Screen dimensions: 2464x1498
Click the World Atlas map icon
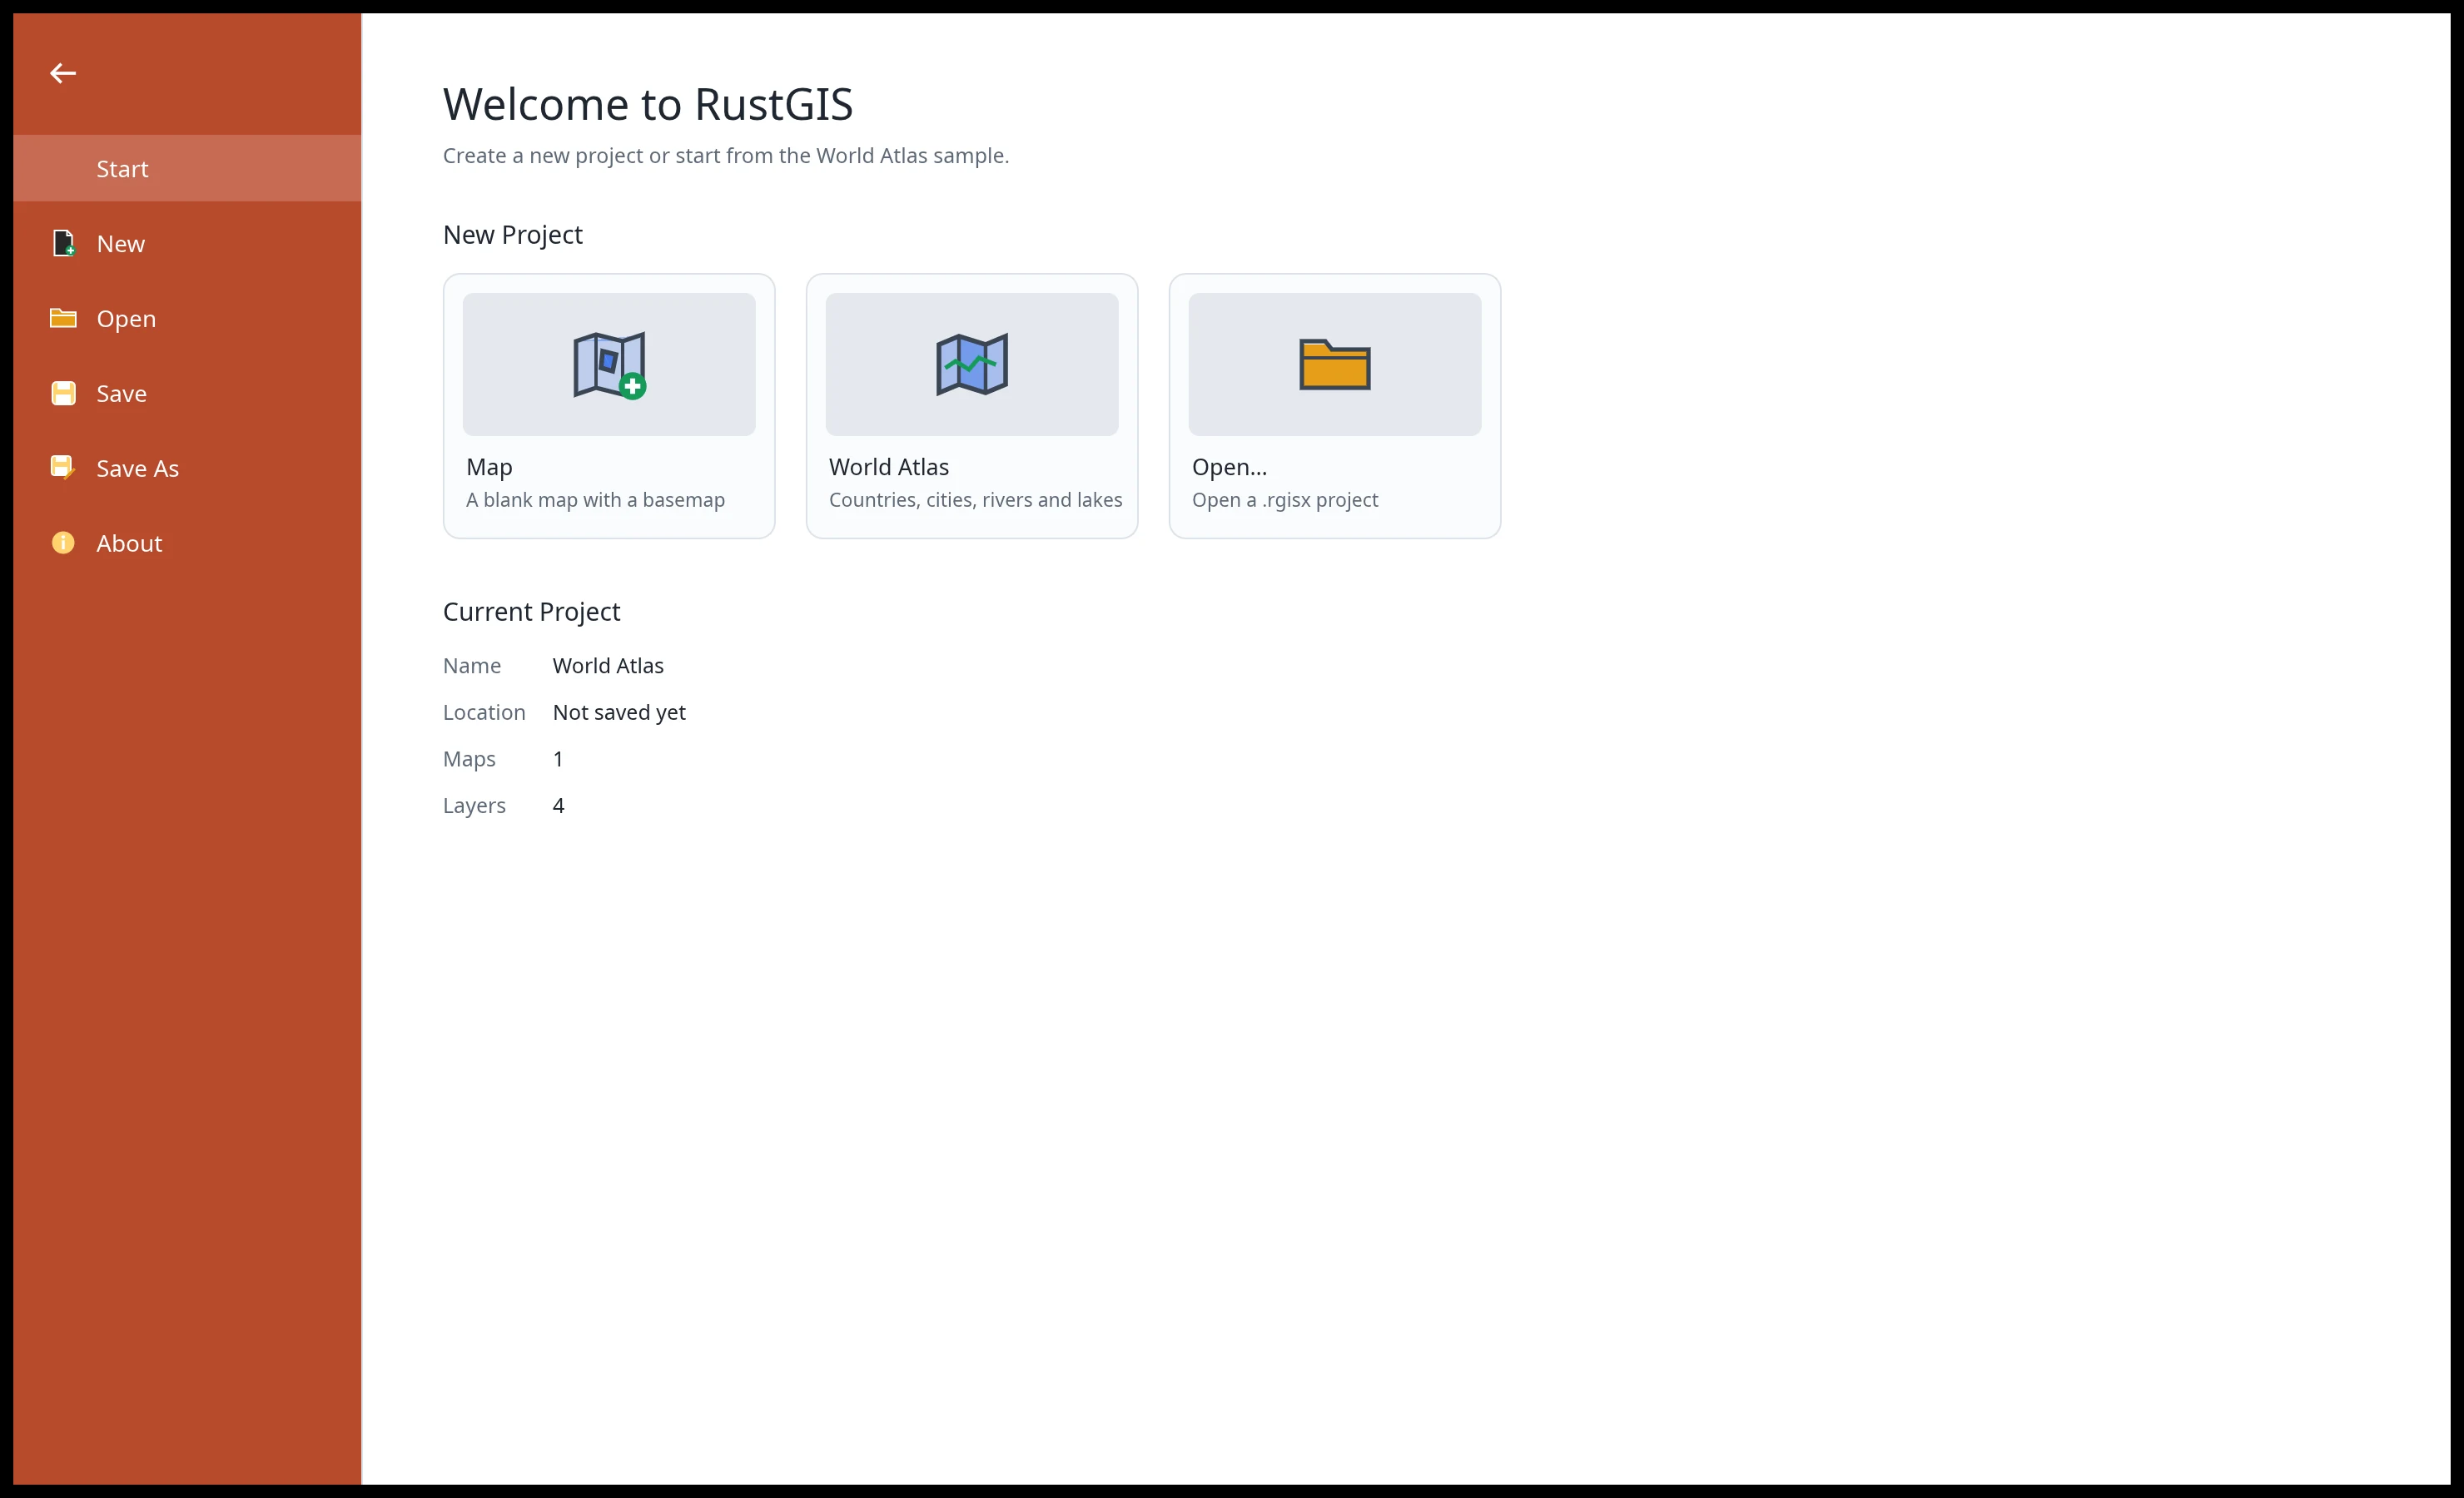(x=972, y=365)
